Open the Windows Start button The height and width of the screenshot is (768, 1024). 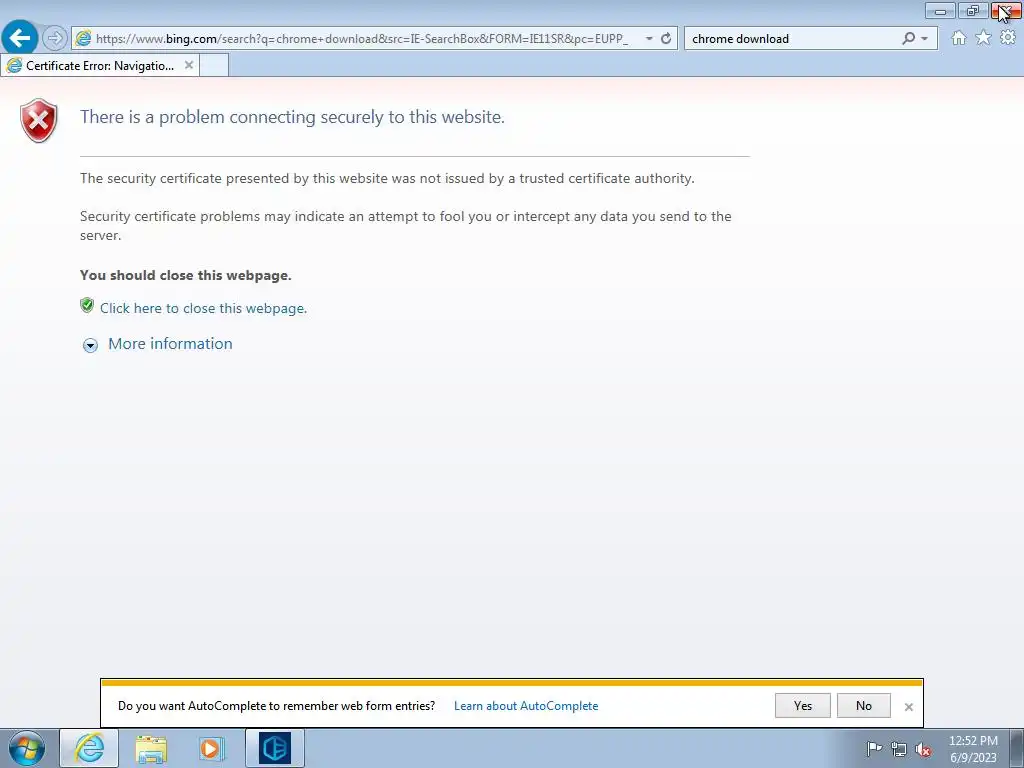coord(26,748)
